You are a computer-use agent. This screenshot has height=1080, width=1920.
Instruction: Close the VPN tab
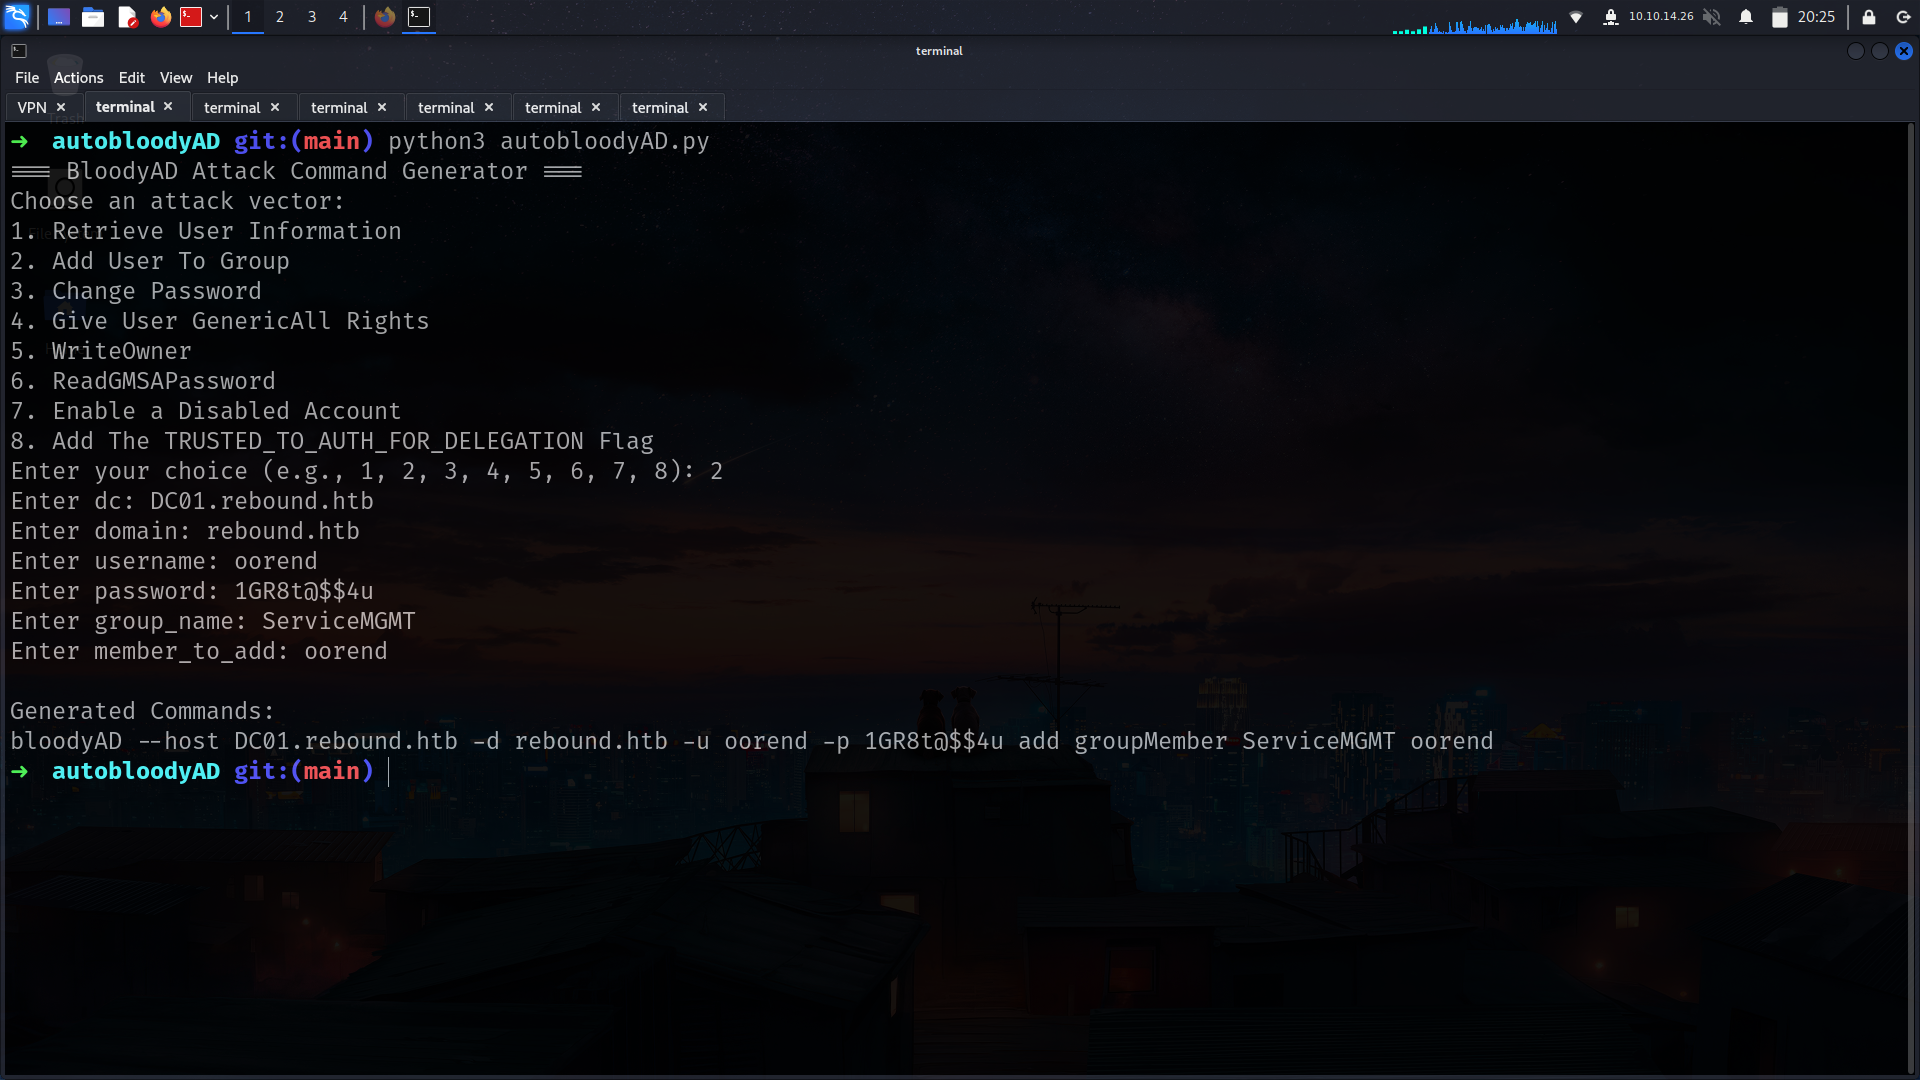pyautogui.click(x=61, y=107)
